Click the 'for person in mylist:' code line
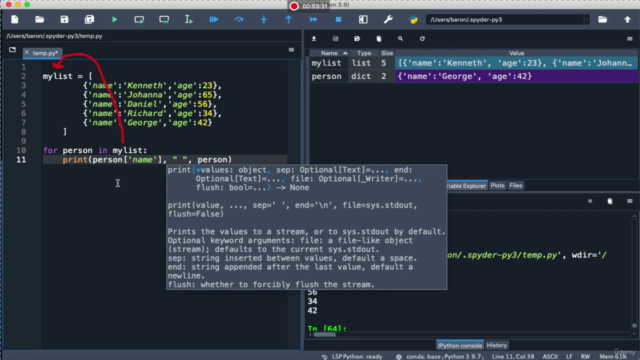The height and width of the screenshot is (360, 640). point(95,150)
